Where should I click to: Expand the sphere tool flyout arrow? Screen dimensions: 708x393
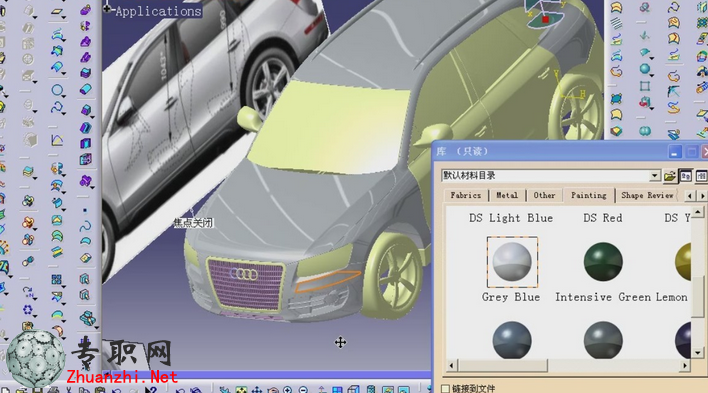652,75
